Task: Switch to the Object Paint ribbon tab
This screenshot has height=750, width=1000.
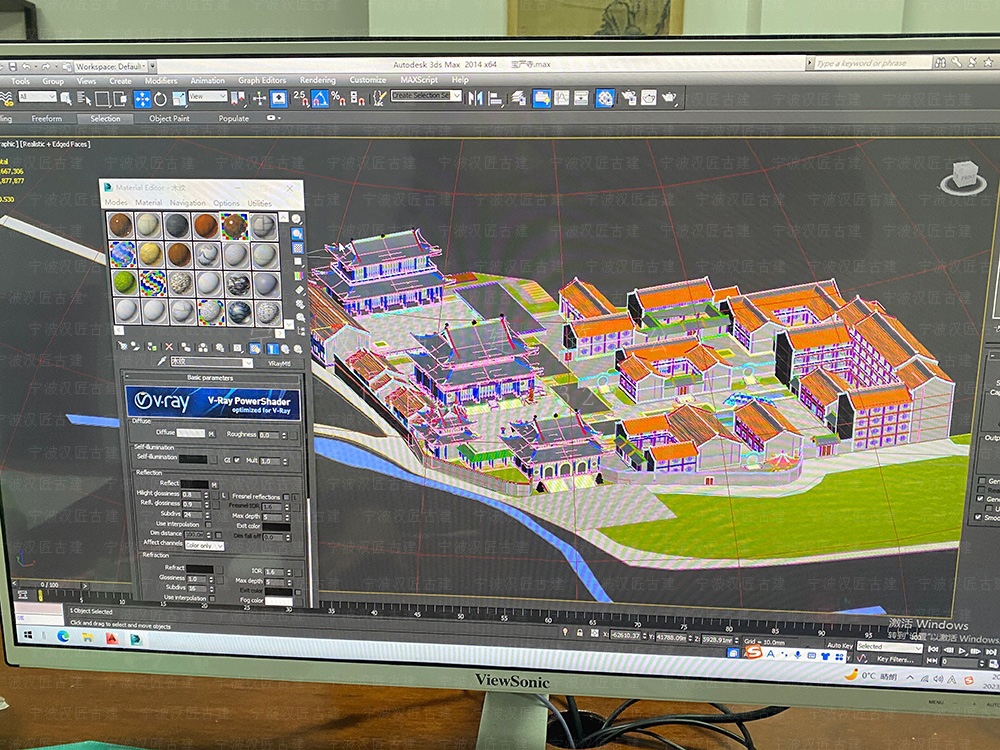Action: coord(169,118)
